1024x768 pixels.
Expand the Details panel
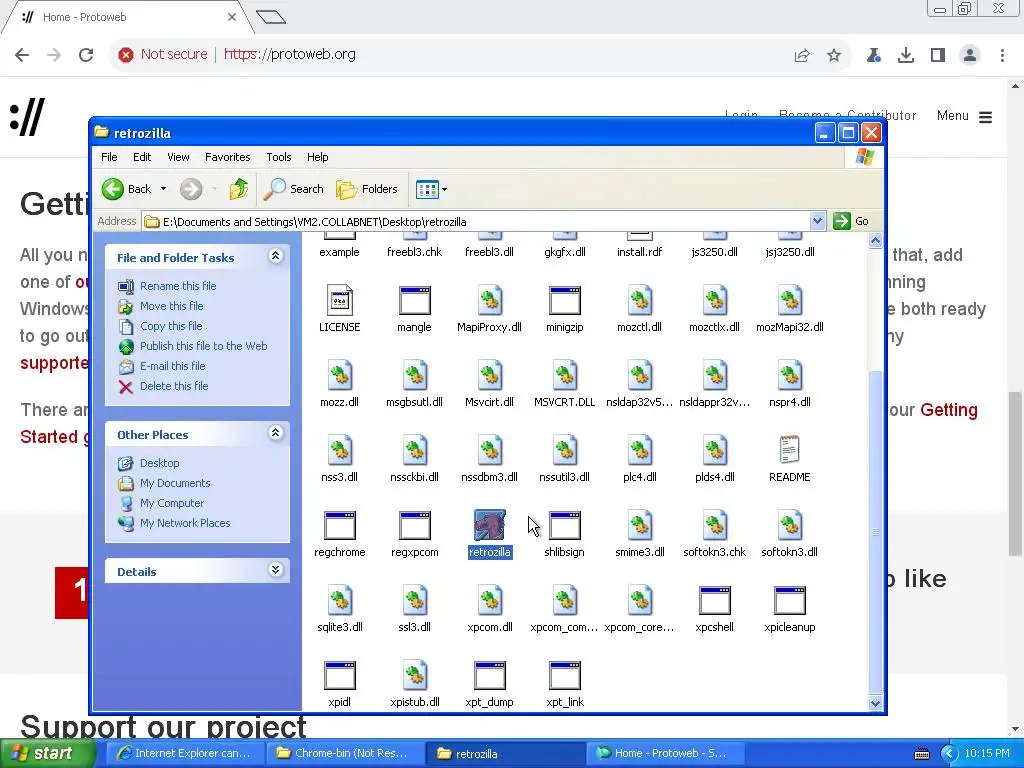click(276, 570)
